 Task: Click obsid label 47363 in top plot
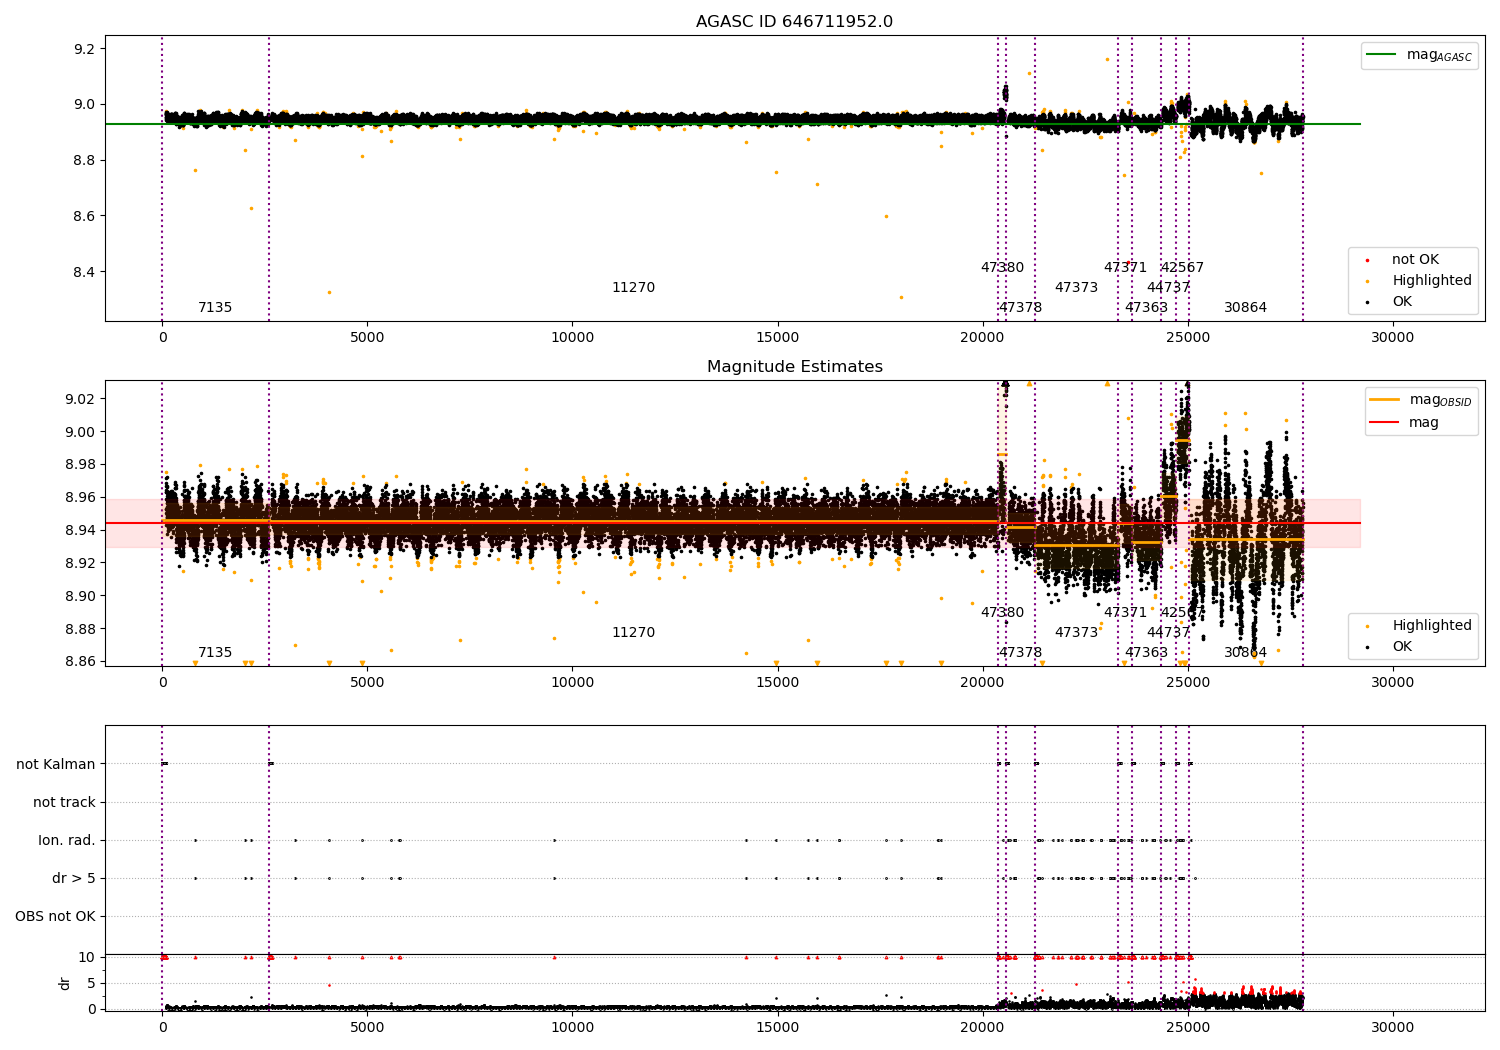click(1146, 308)
